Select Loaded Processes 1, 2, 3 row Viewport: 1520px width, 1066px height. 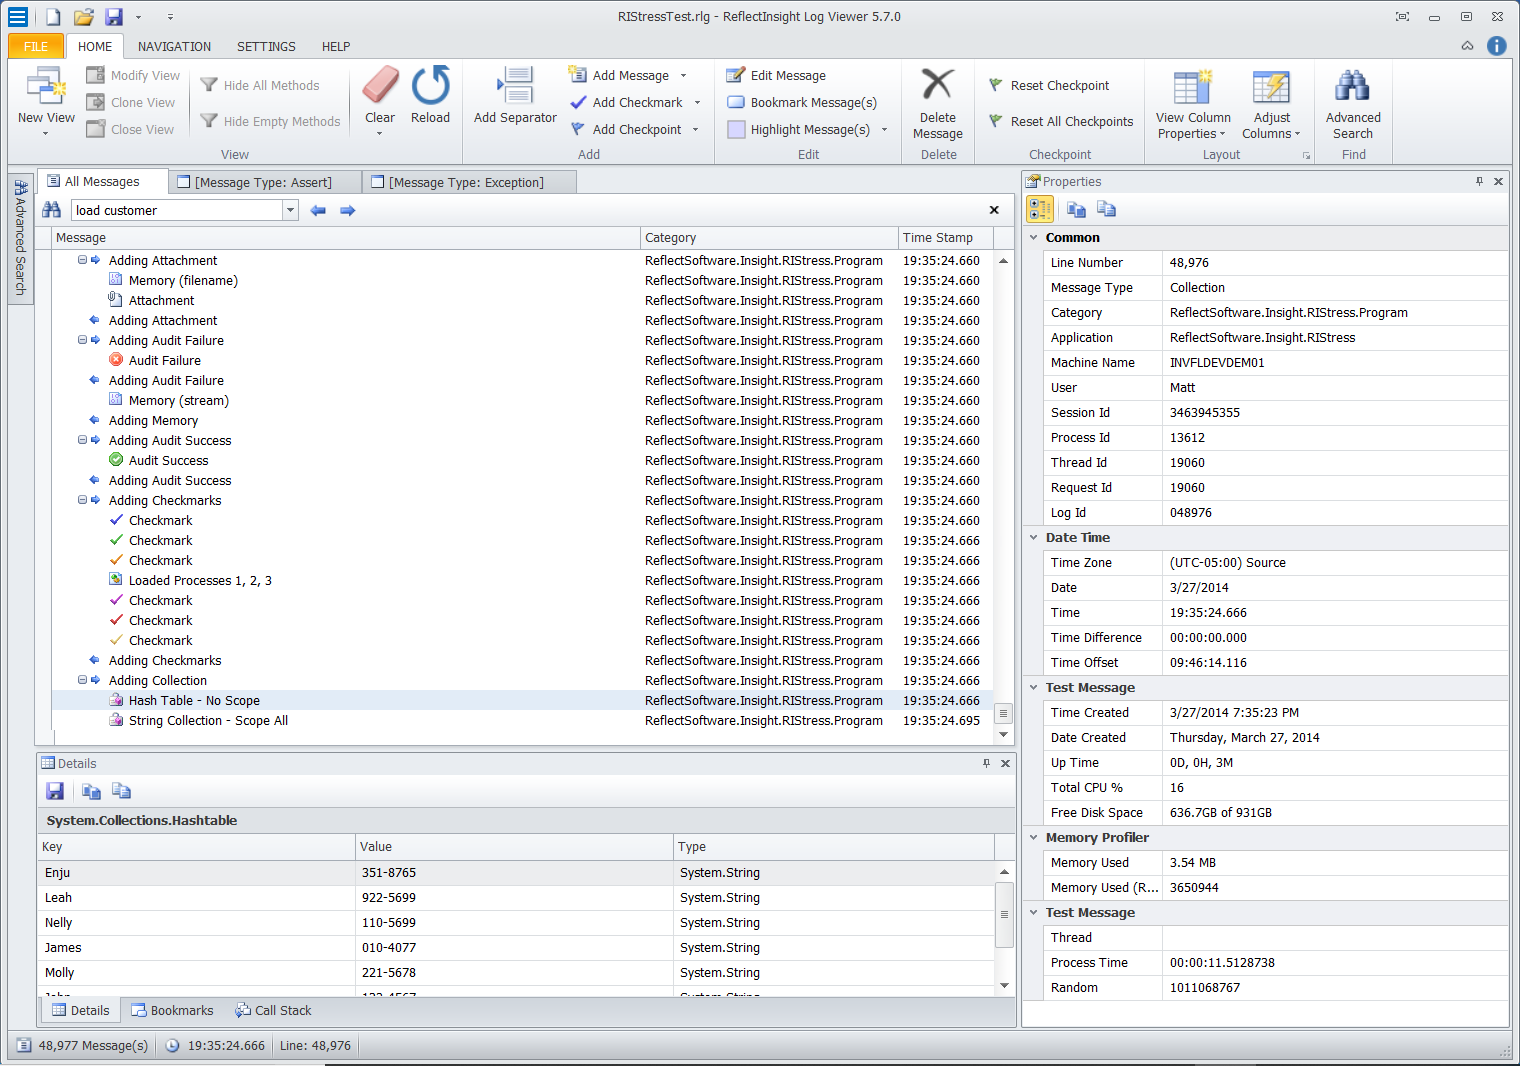pos(522,580)
